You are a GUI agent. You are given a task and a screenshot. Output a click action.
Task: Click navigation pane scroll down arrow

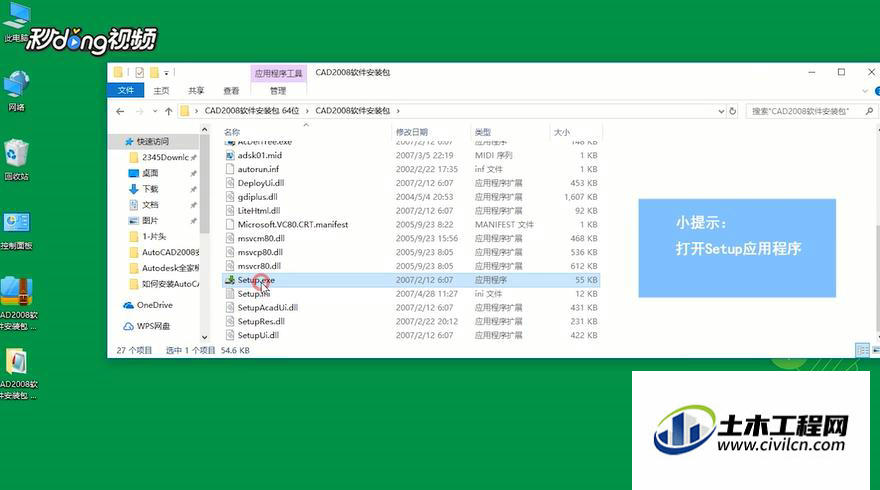tap(204, 337)
